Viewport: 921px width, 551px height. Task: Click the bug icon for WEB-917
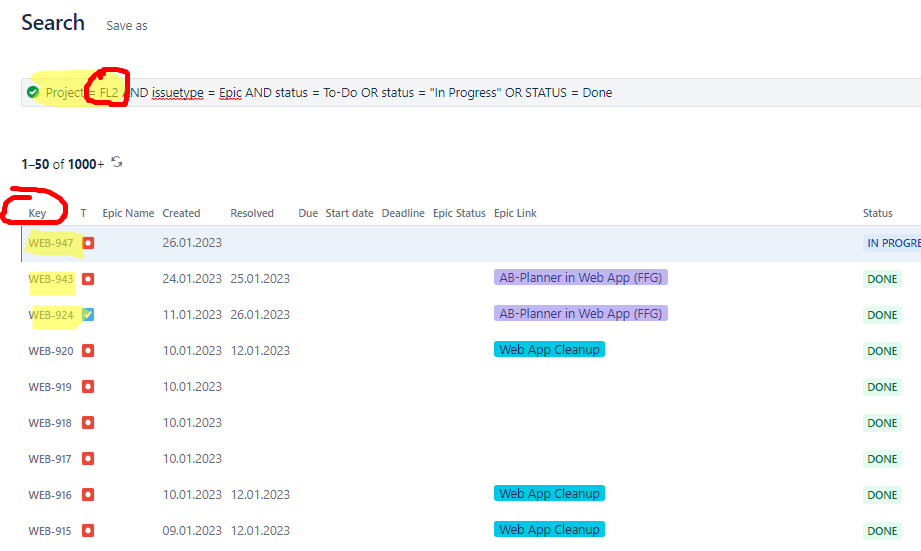[x=88, y=459]
